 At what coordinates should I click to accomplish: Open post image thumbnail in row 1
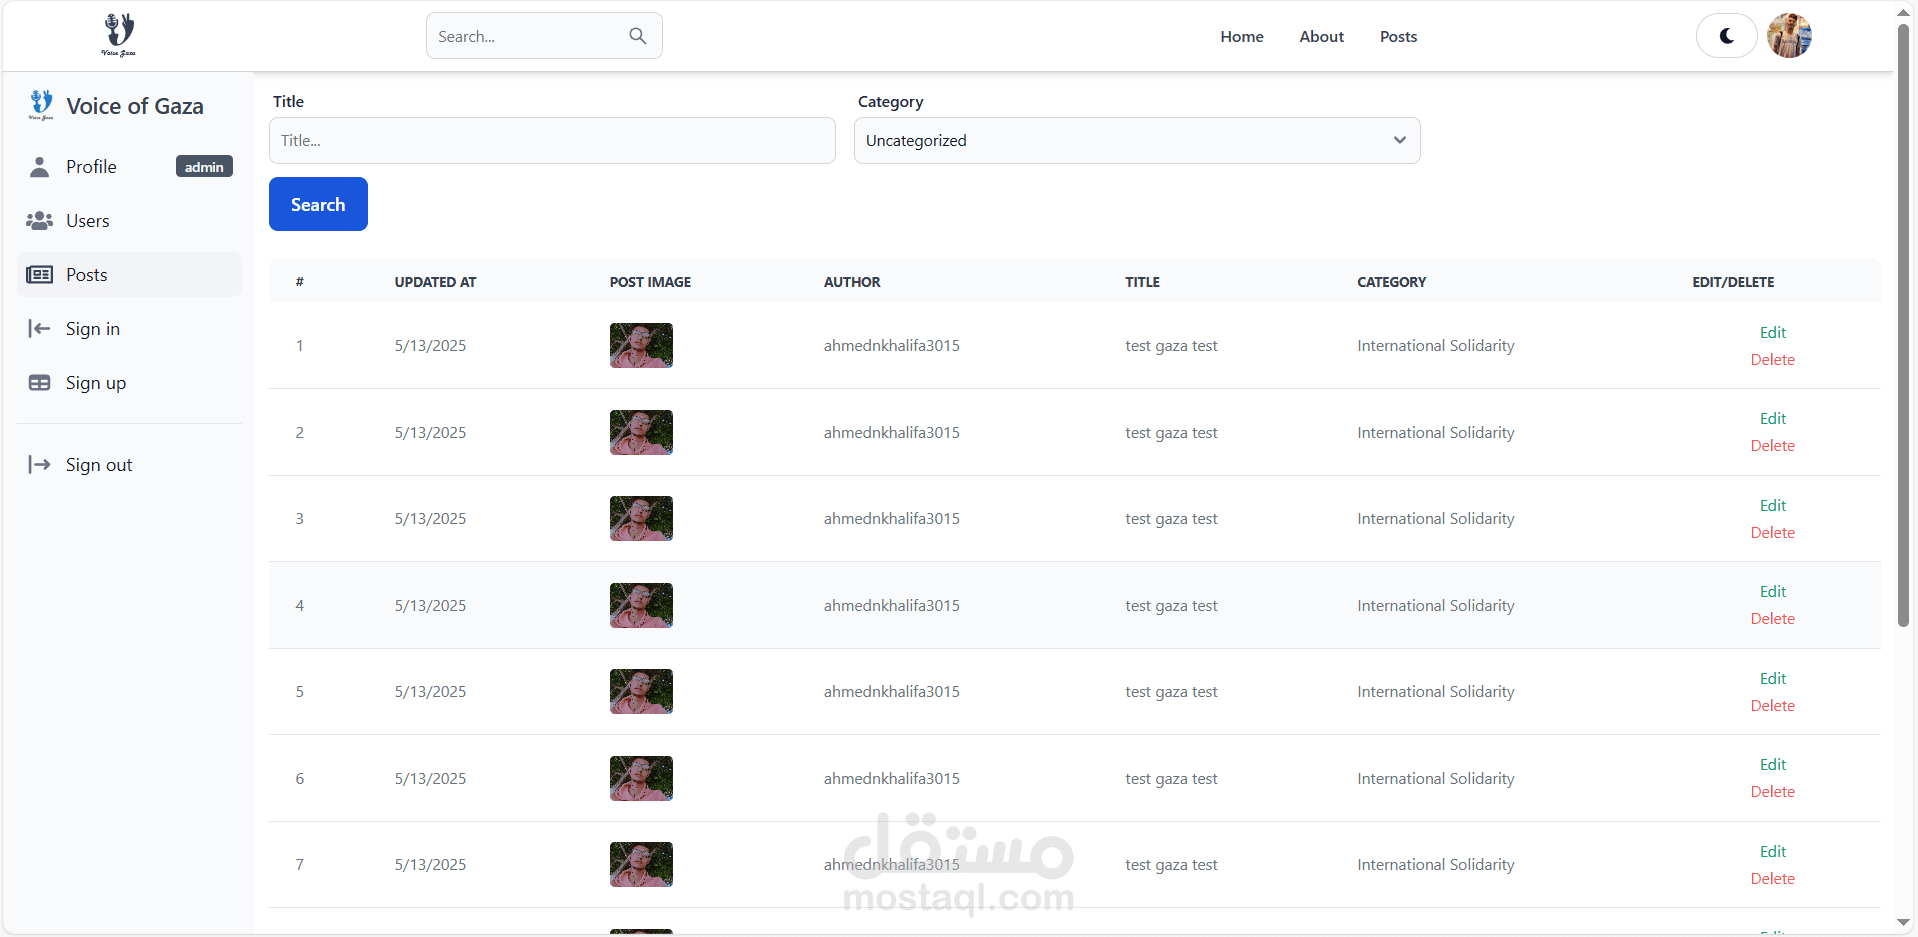641,345
